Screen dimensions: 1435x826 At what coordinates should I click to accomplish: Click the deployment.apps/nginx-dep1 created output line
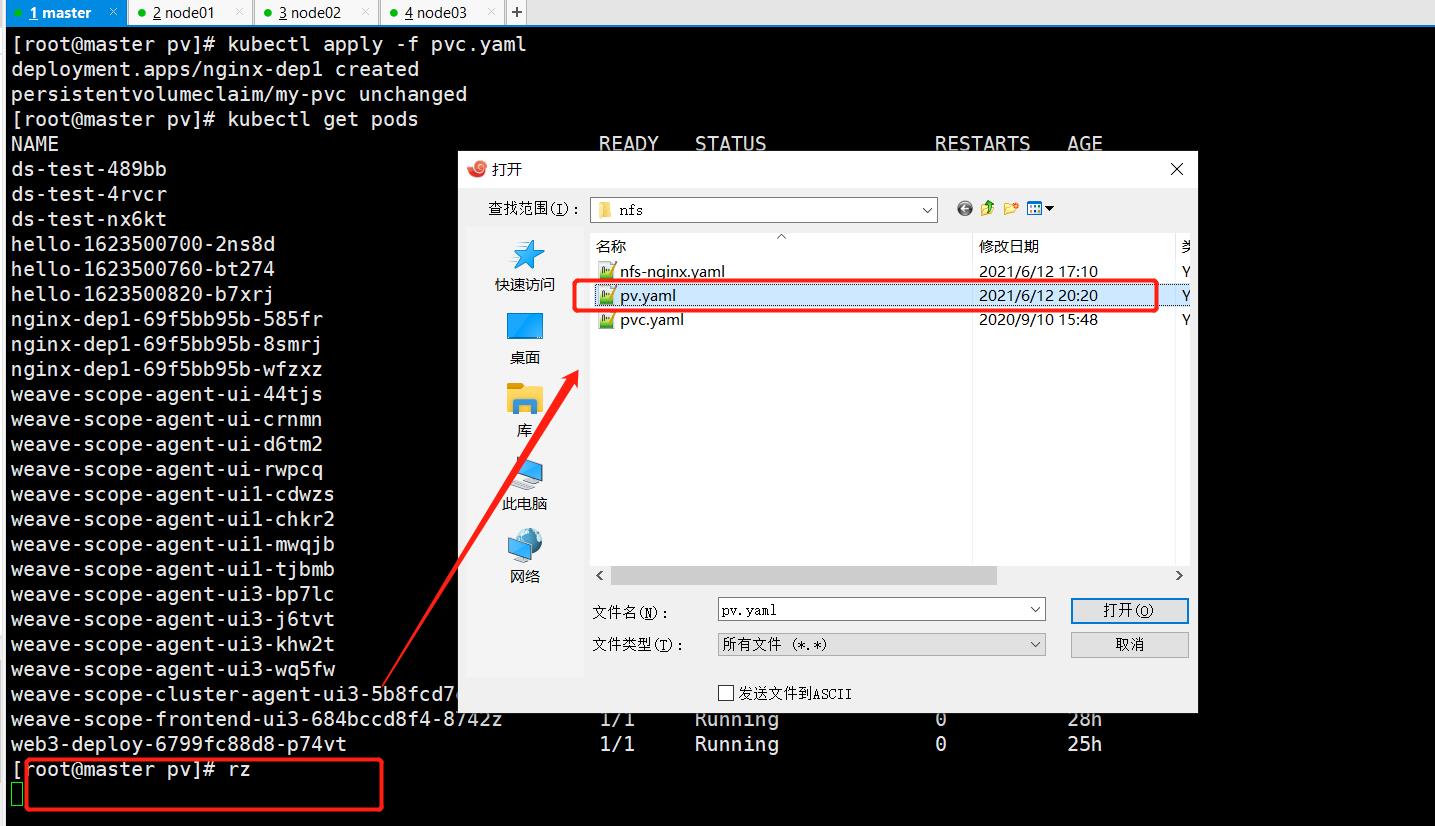tap(215, 69)
